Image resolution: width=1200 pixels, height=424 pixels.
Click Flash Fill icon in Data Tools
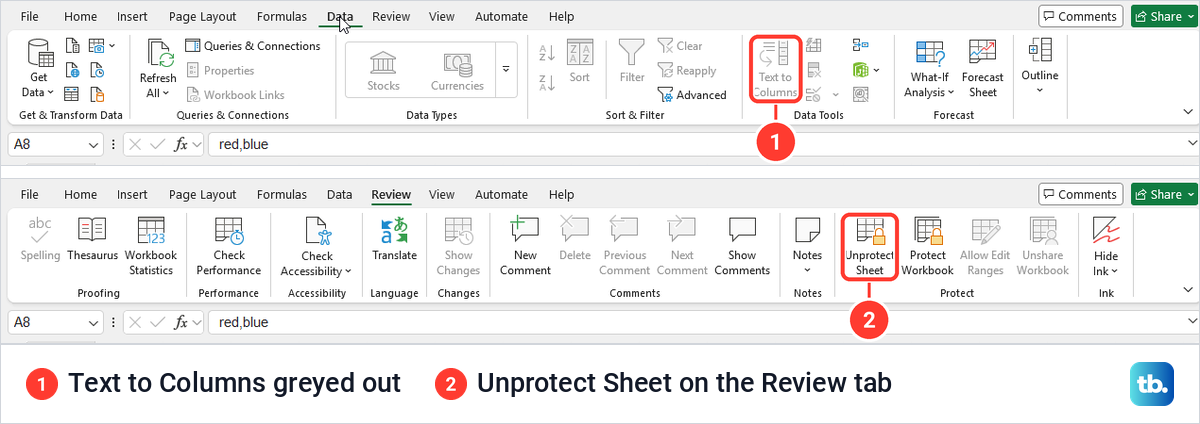[x=813, y=45]
